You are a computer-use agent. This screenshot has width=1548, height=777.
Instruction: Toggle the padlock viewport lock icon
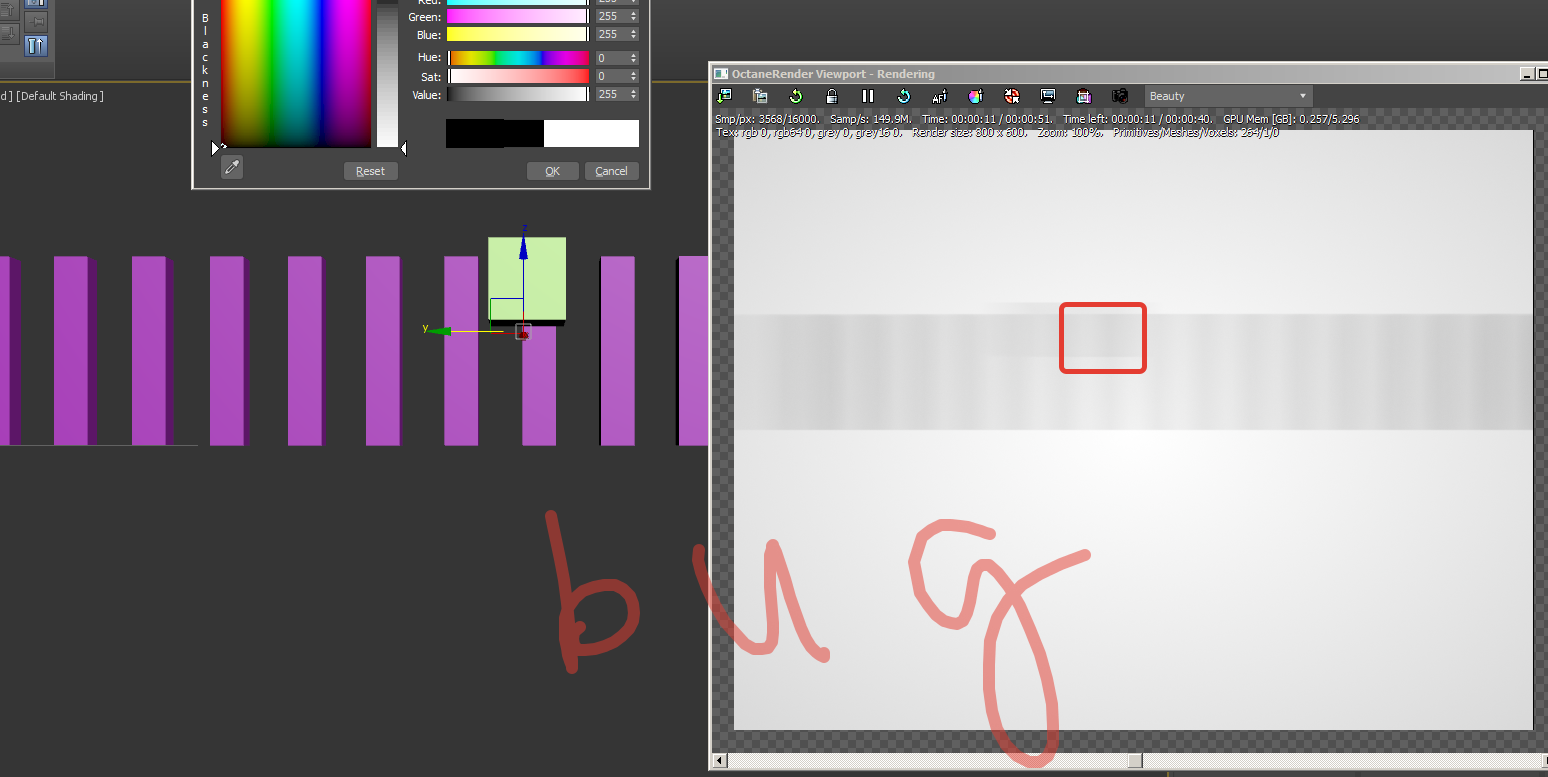832,96
